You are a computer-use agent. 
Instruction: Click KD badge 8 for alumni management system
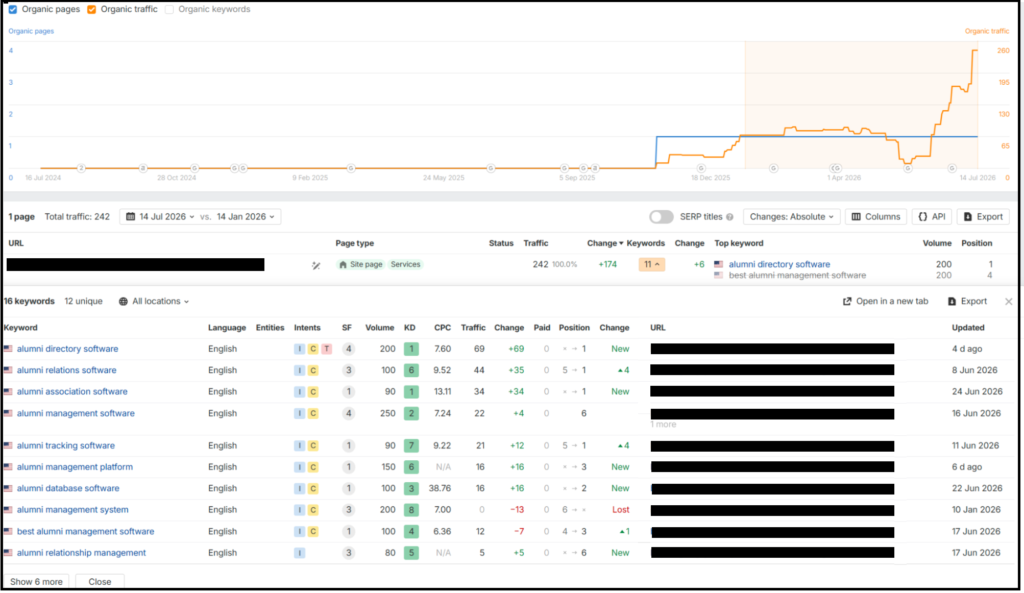[411, 510]
